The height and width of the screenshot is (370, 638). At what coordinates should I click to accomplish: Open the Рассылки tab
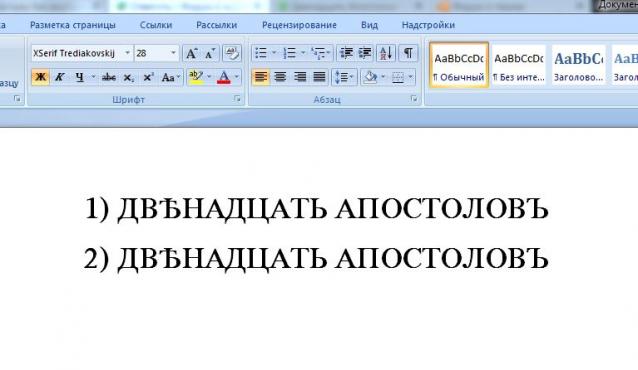pyautogui.click(x=216, y=25)
